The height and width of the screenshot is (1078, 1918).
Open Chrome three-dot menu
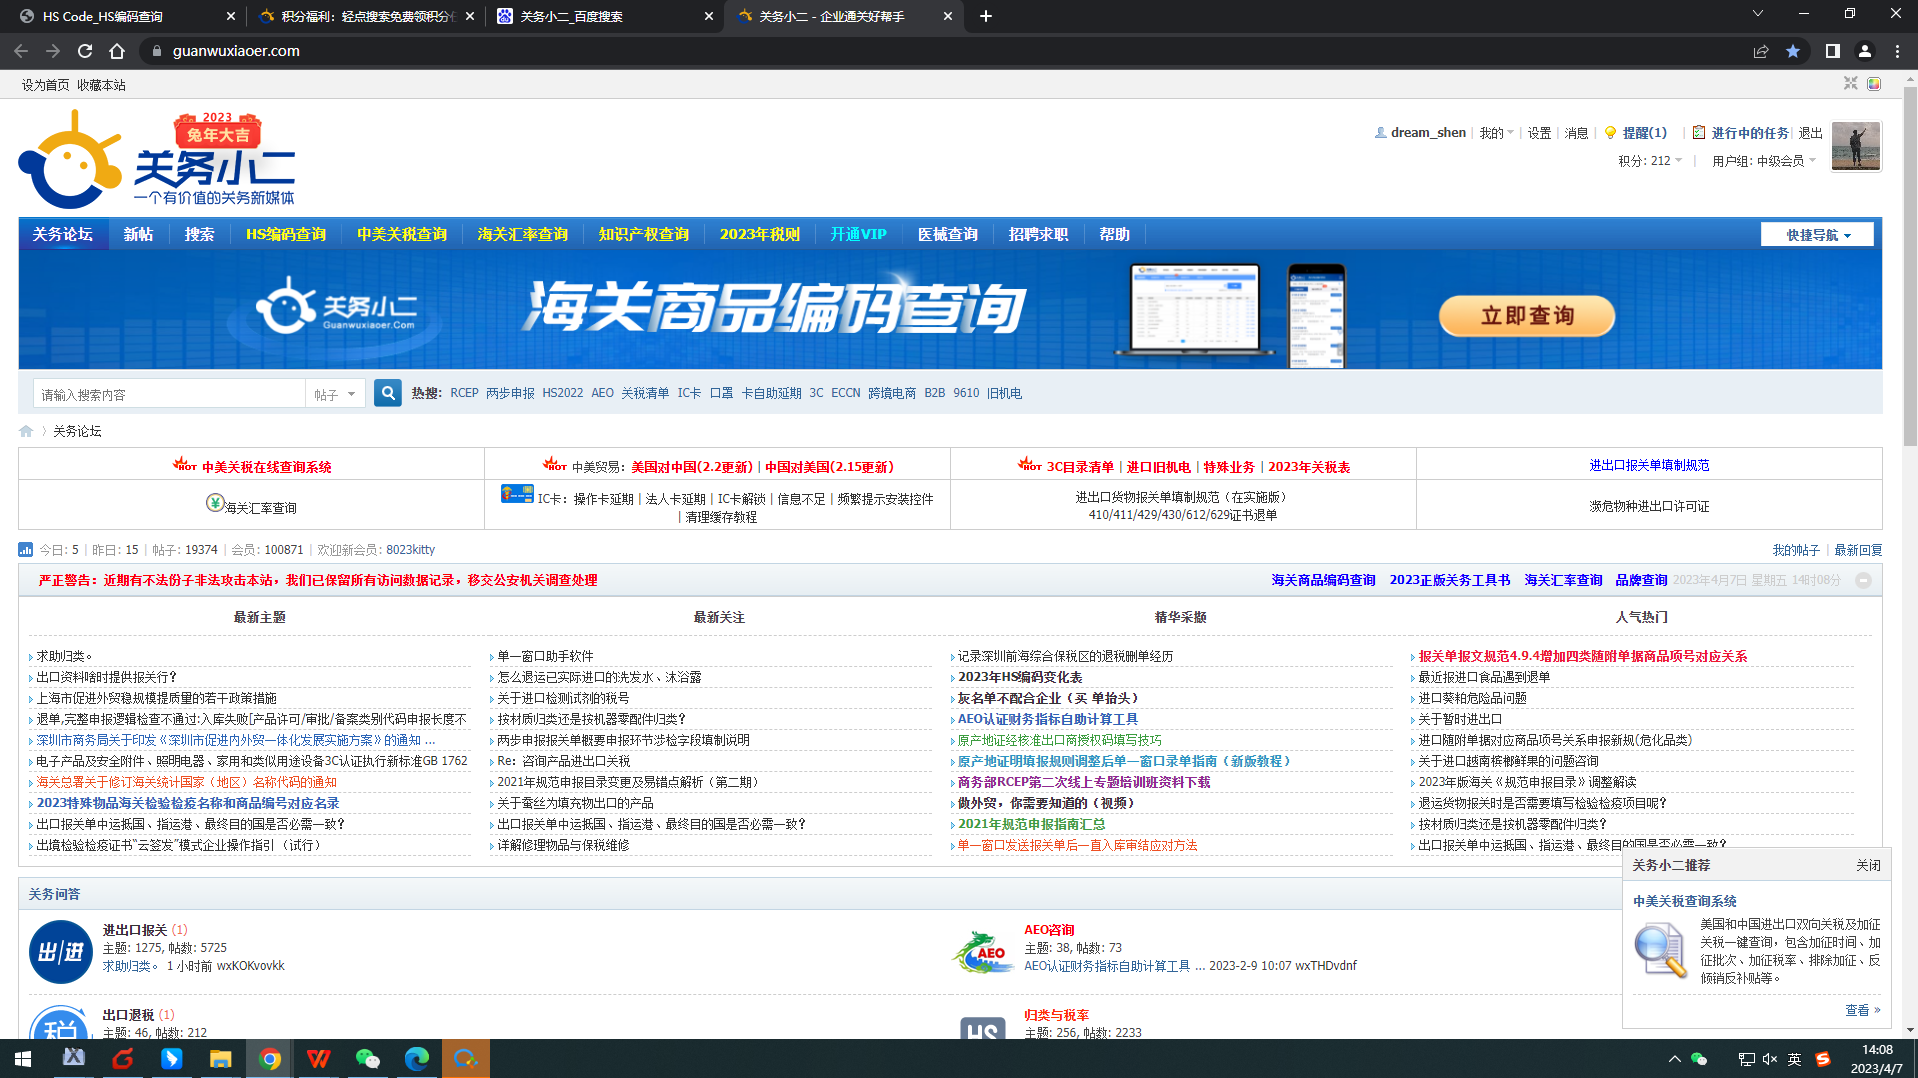[1897, 51]
